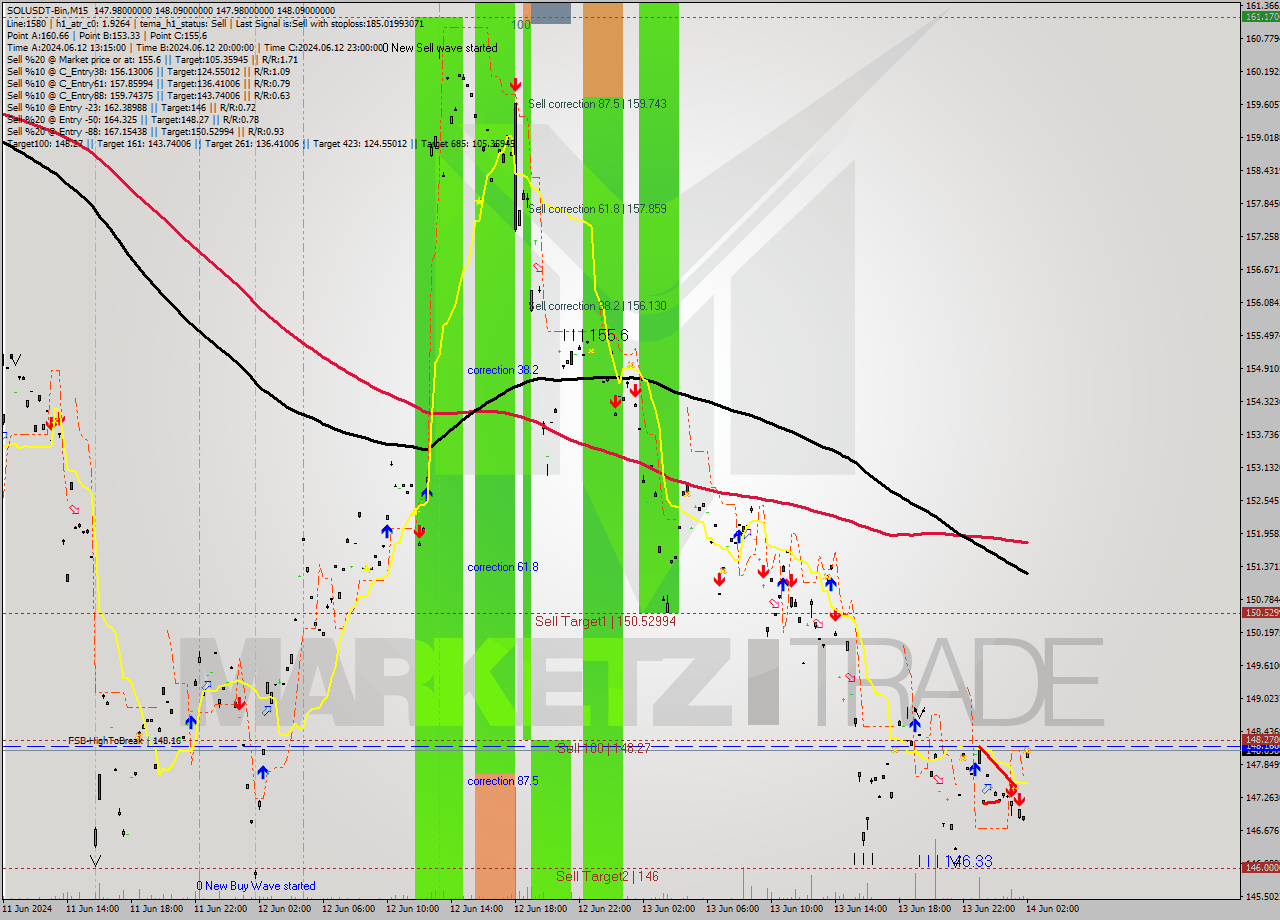Click the hollow blue up arrow near 13 Jun 06:00
This screenshot has height=920, width=1280.
tap(747, 533)
